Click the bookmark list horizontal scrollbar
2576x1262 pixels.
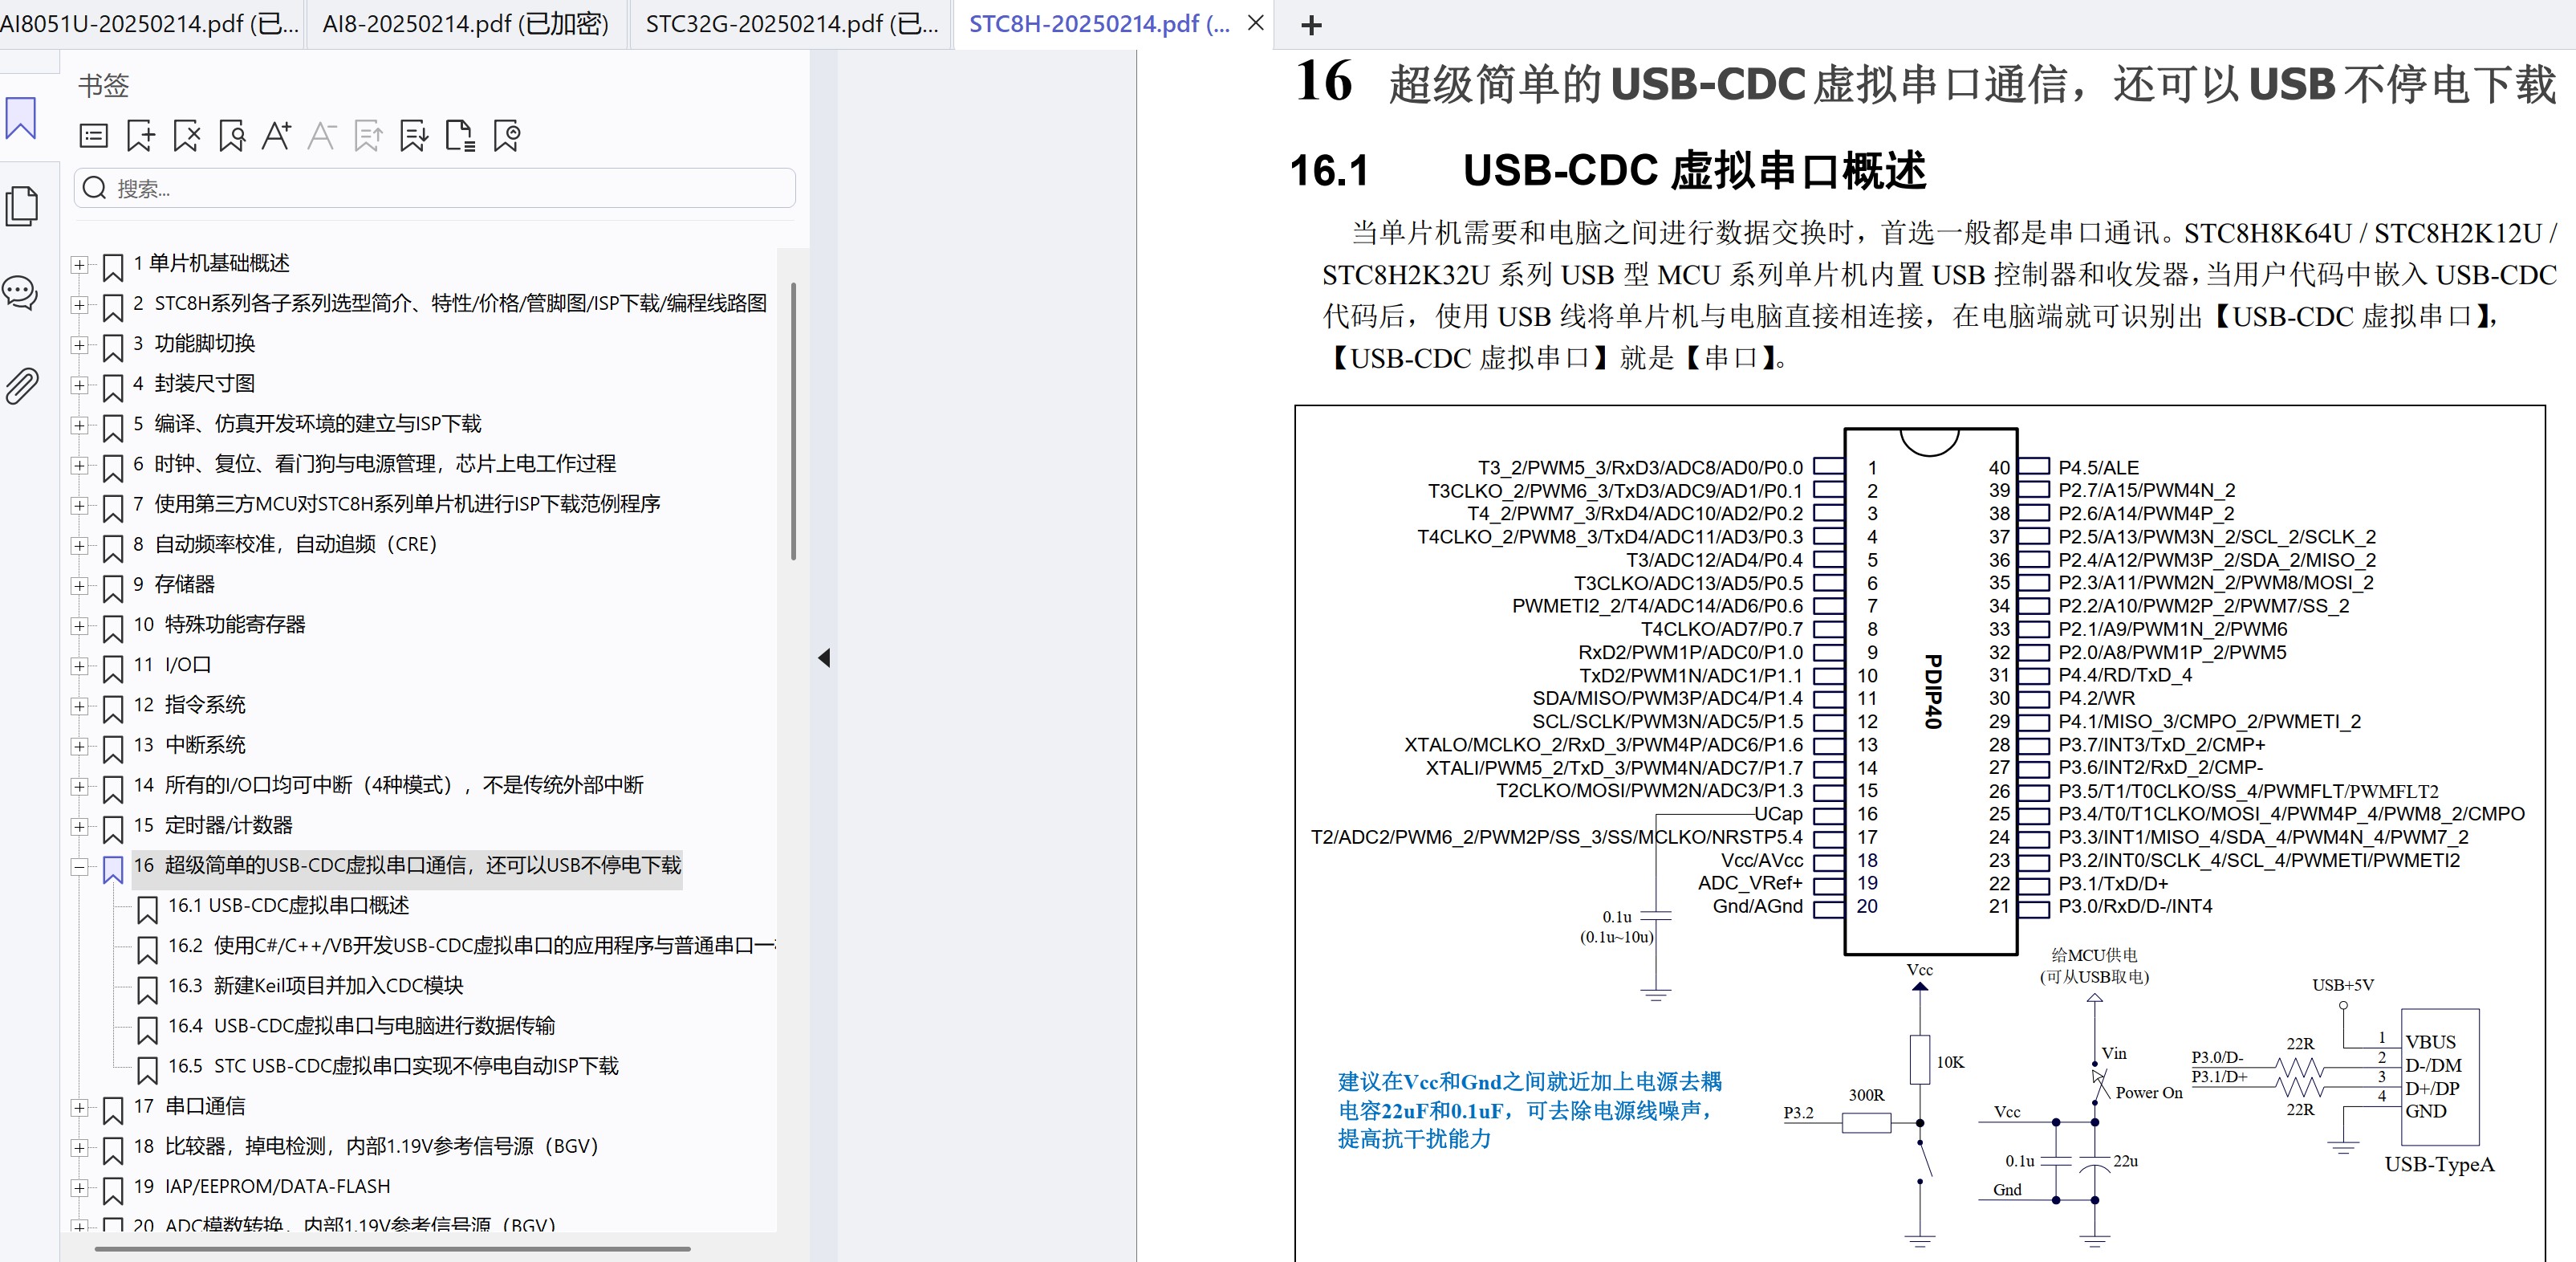click(x=392, y=1248)
